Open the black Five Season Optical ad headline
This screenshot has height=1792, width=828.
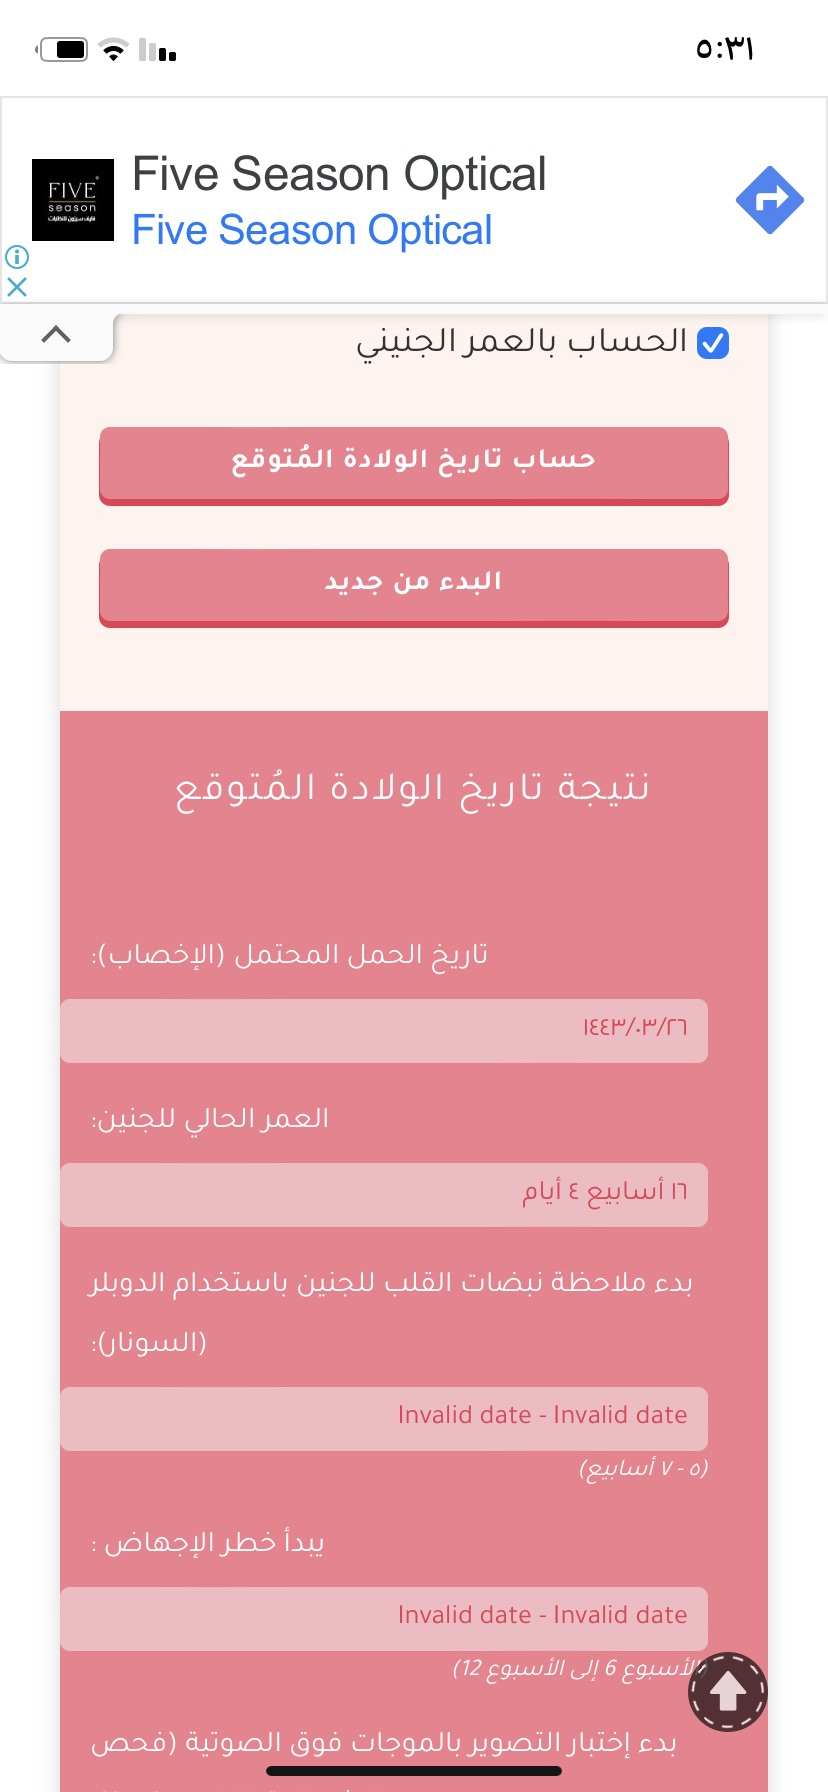[x=339, y=174]
